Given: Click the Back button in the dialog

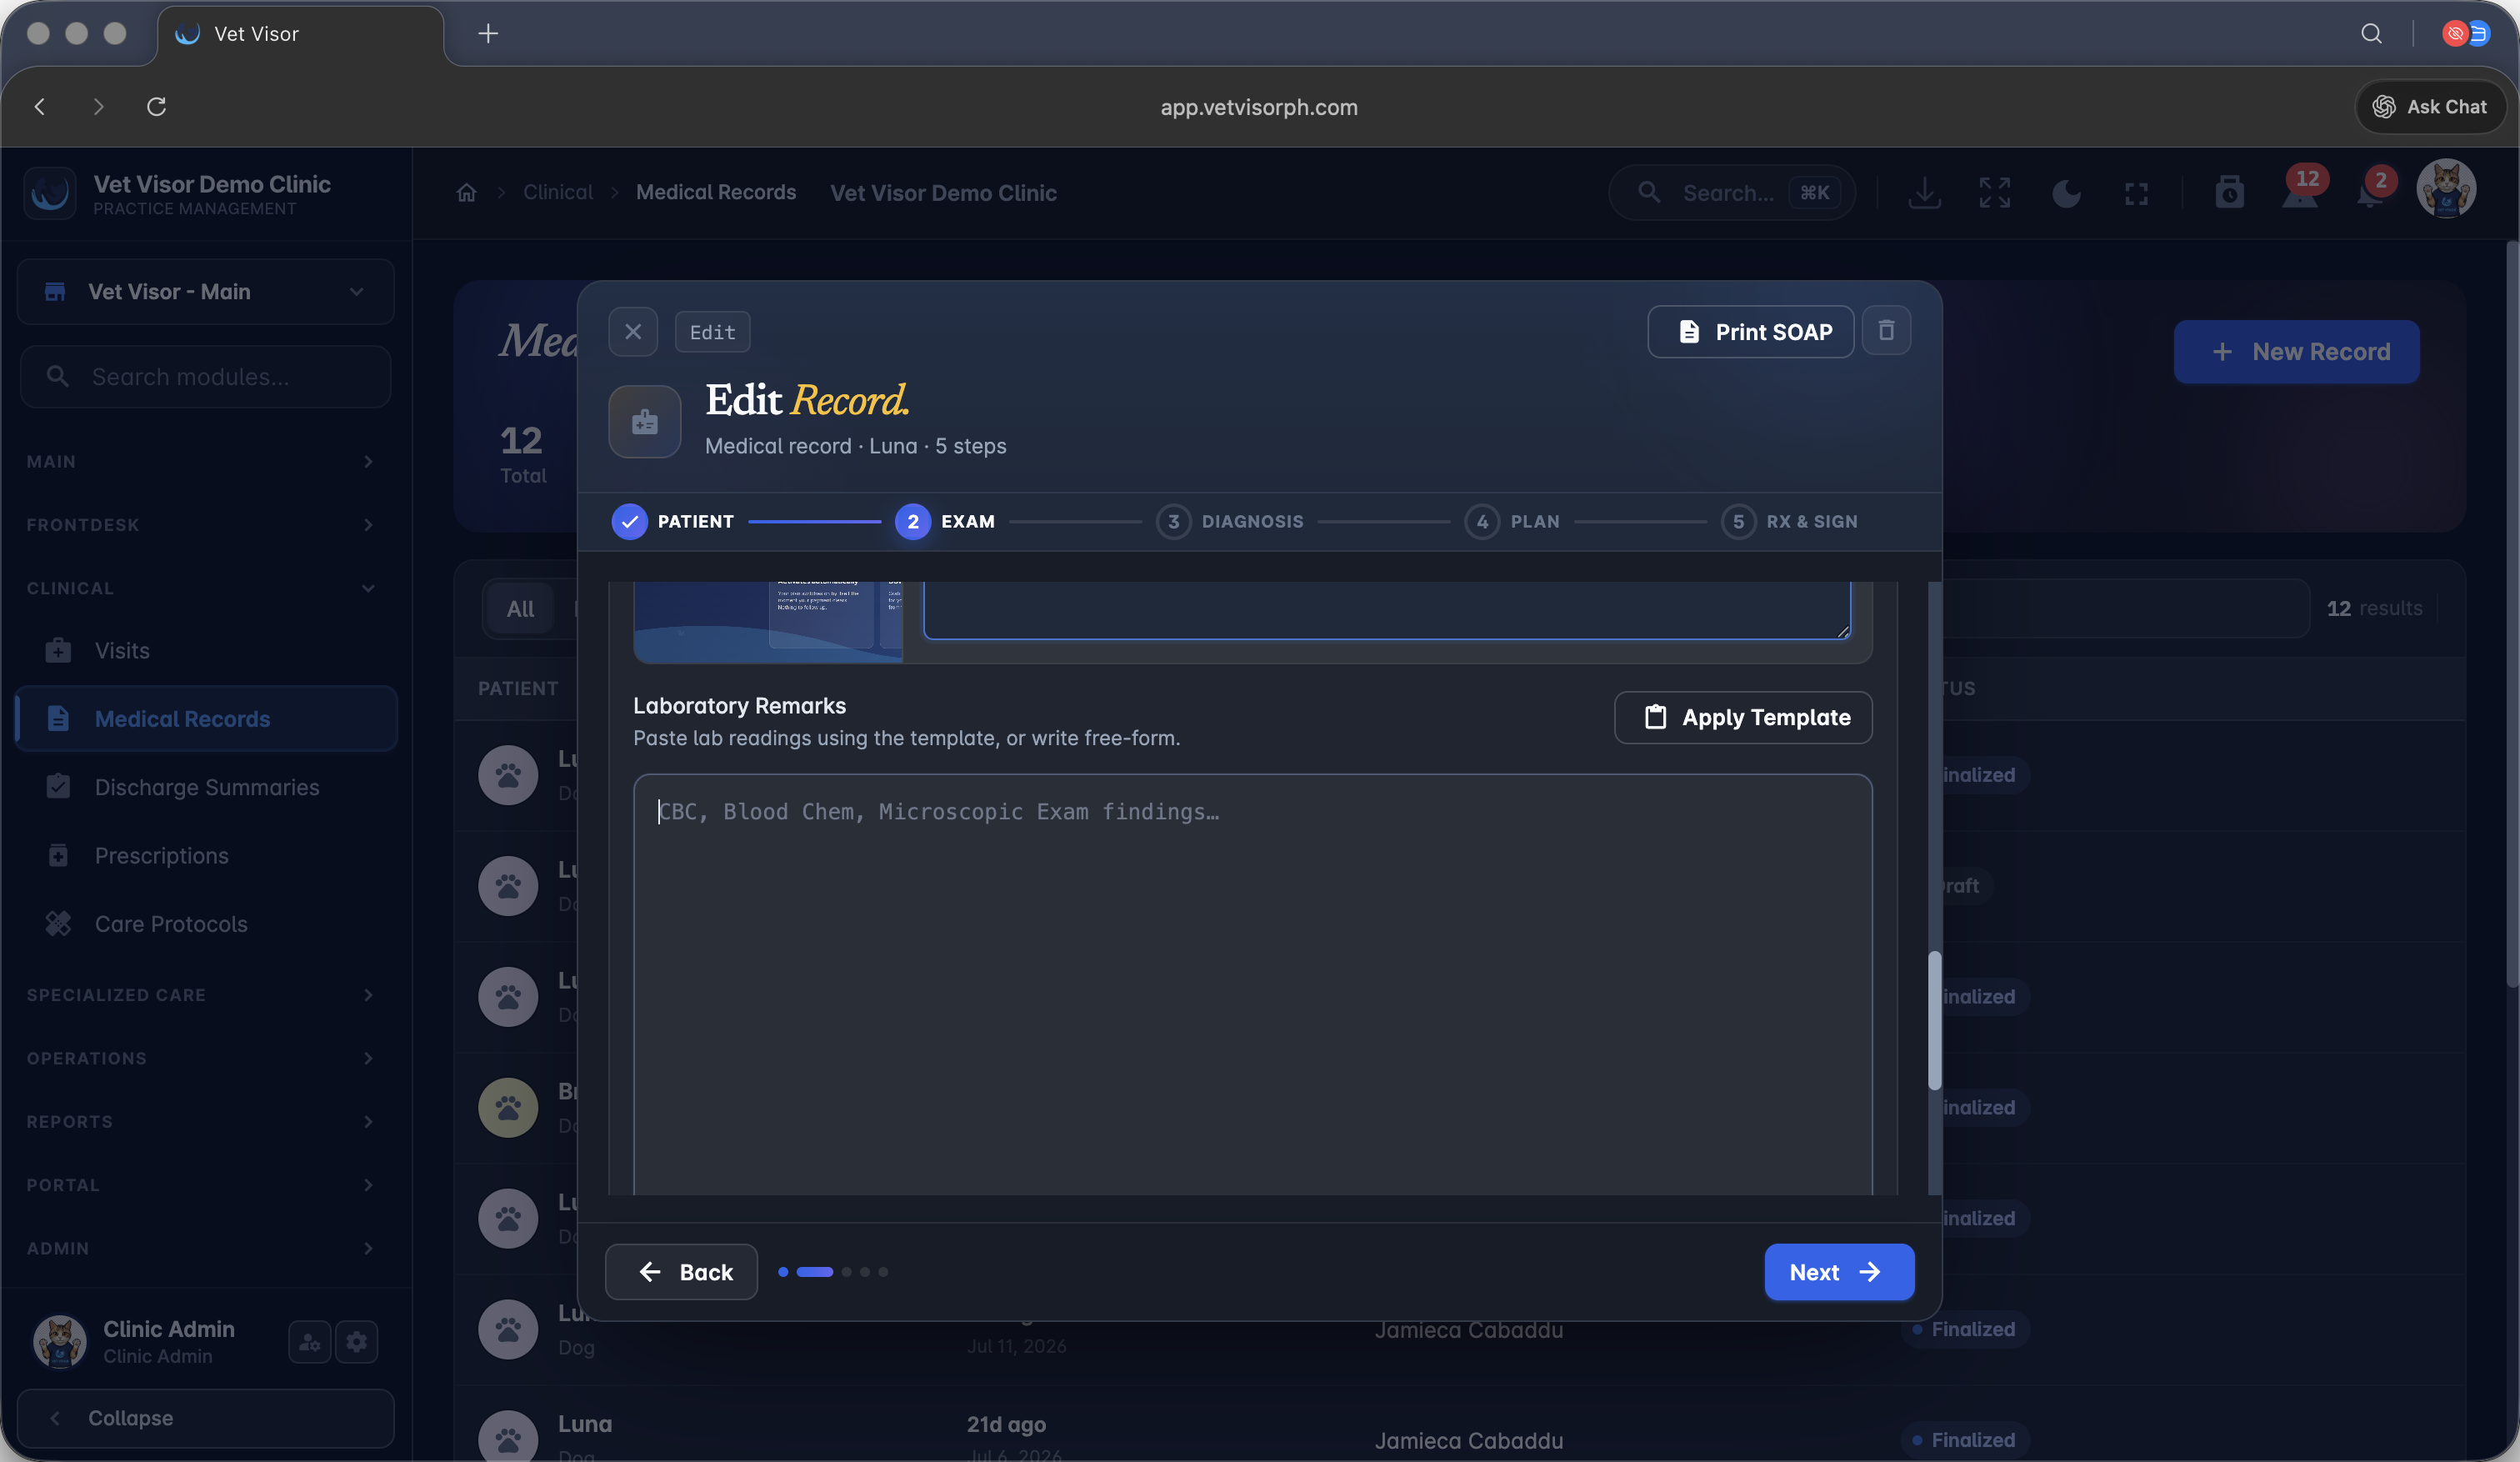Looking at the screenshot, I should pyautogui.click(x=681, y=1272).
